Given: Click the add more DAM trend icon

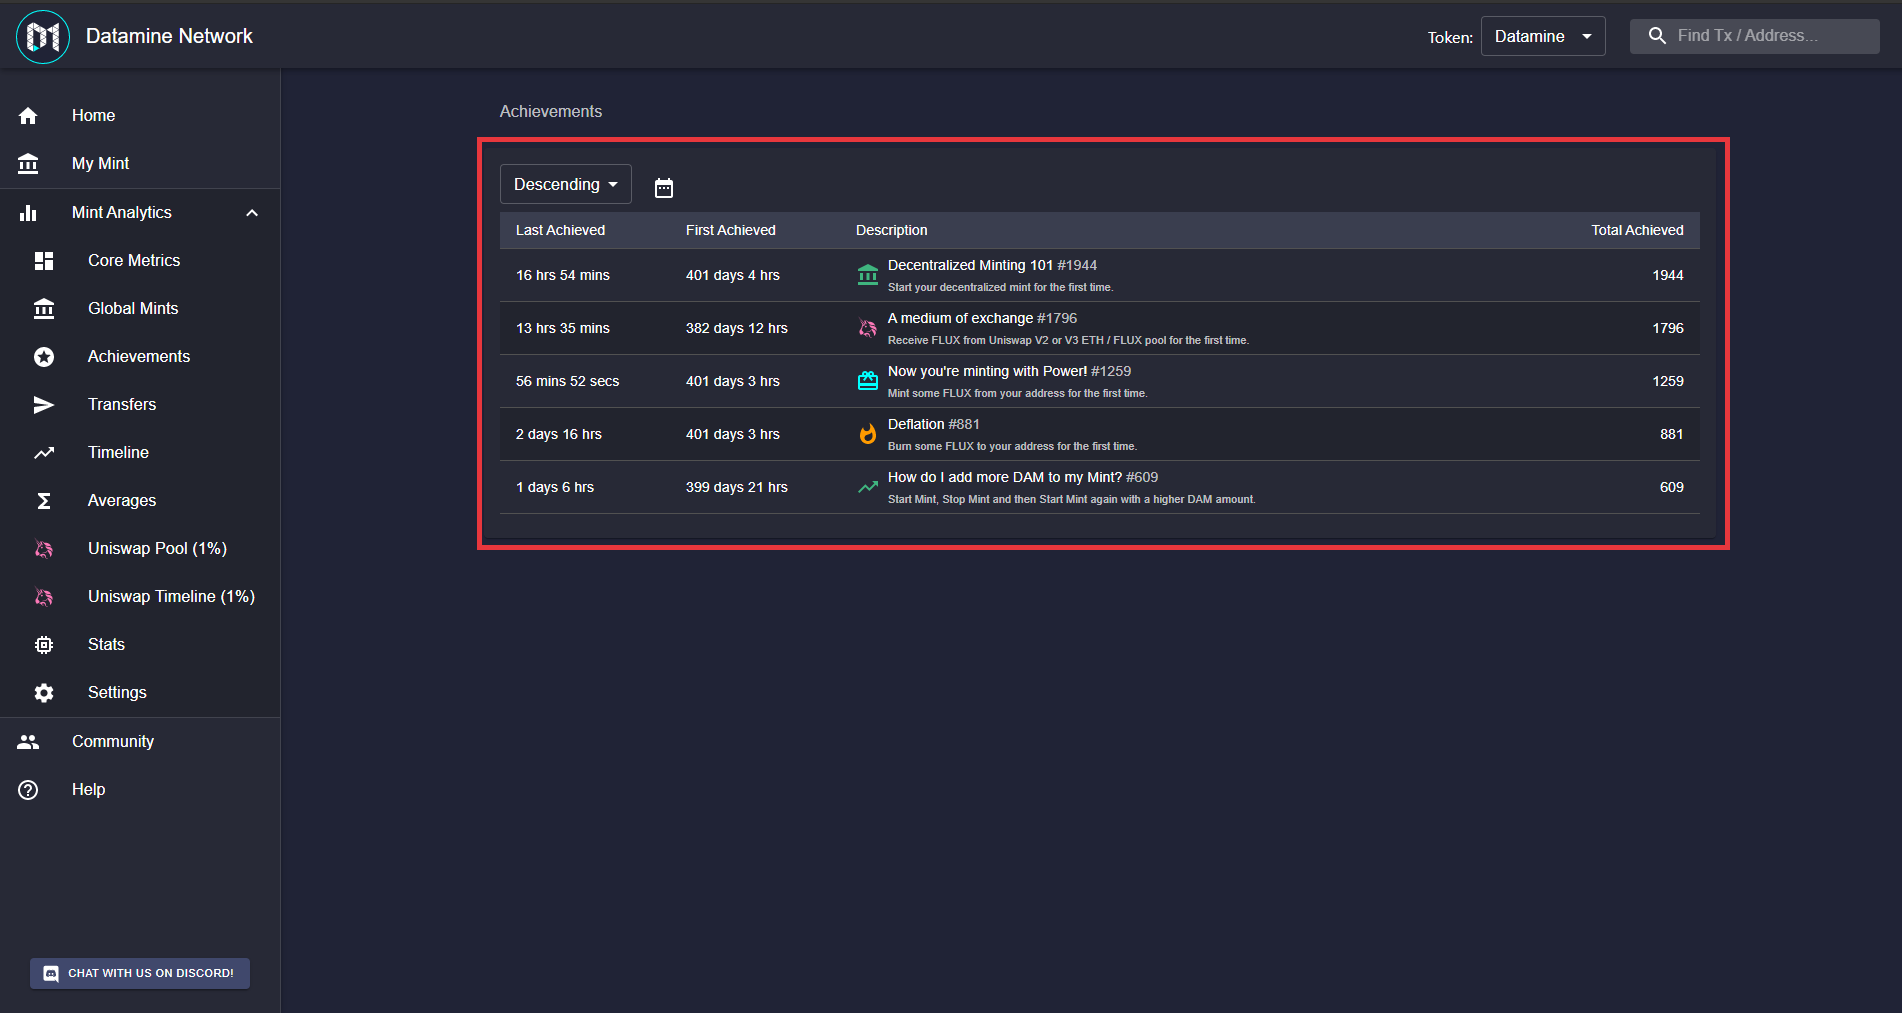Looking at the screenshot, I should [x=868, y=487].
